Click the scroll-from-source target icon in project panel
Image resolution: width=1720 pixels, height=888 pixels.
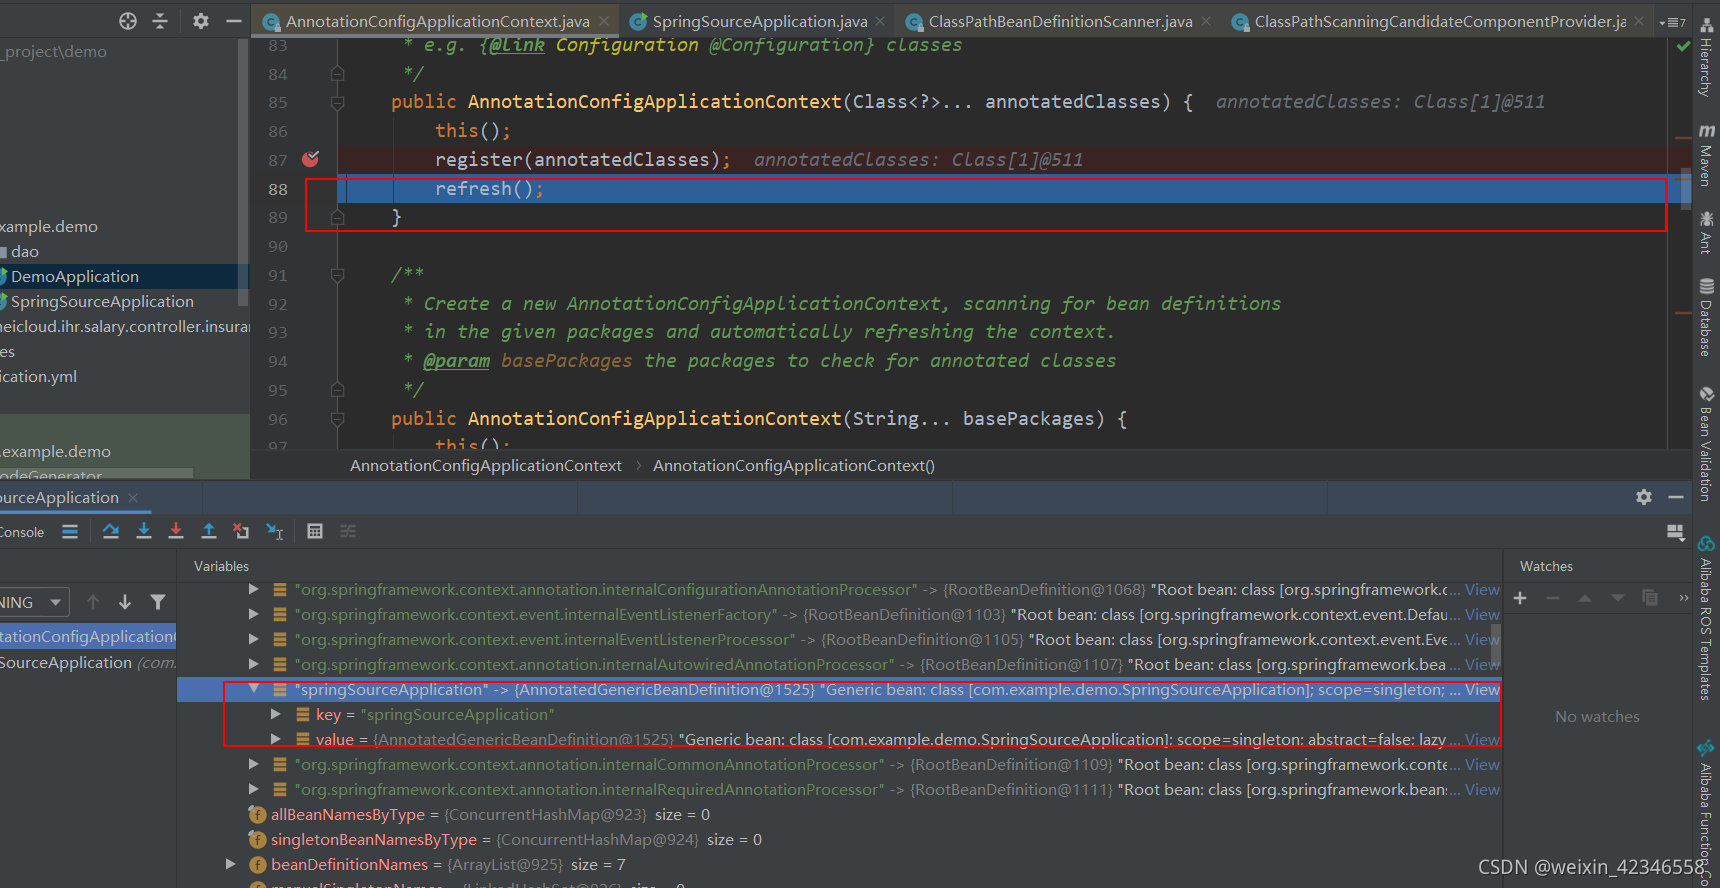click(128, 21)
